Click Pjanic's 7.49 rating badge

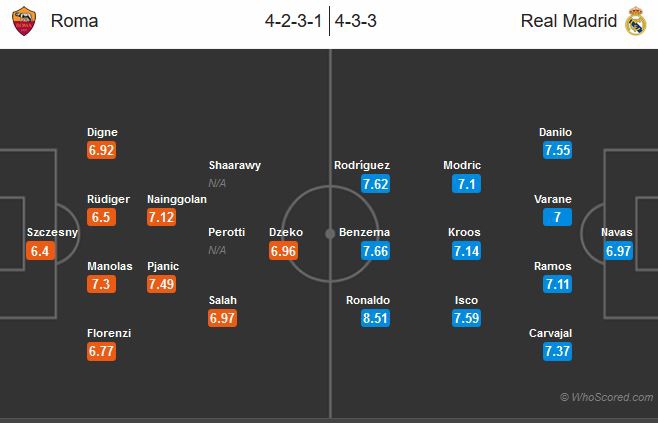[163, 285]
